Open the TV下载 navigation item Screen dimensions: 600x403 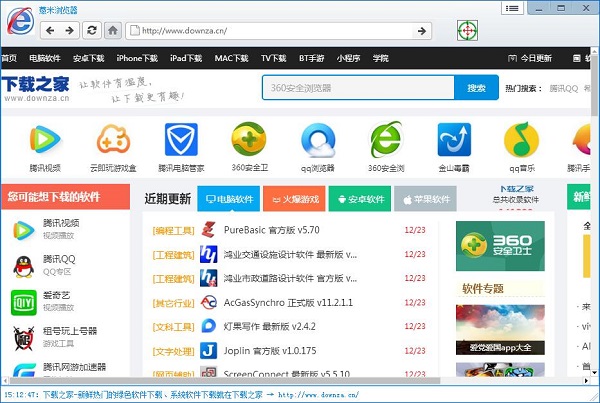point(274,58)
